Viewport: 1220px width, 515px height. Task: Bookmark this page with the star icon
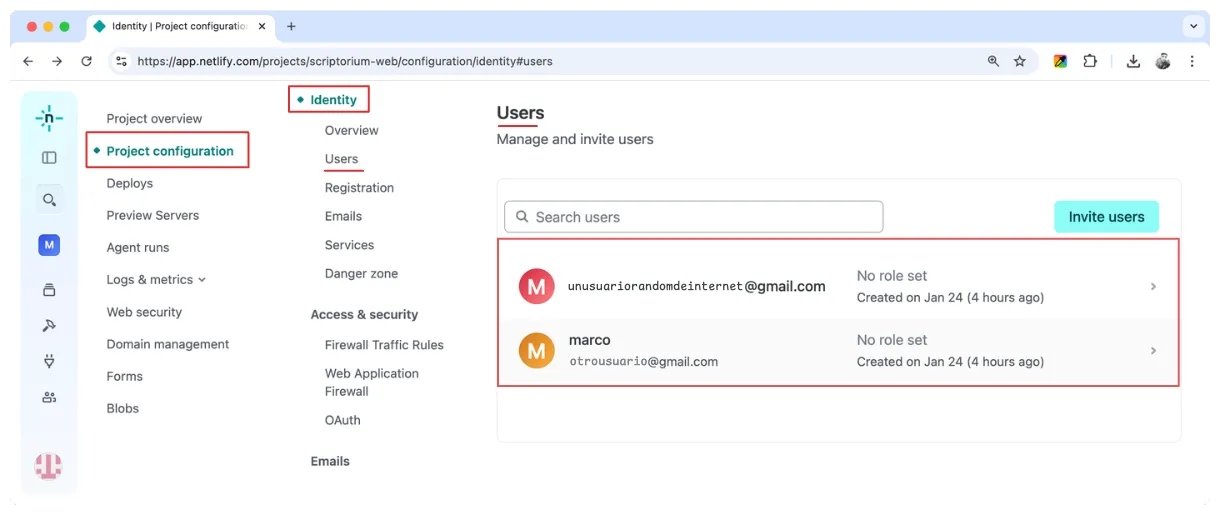tap(1020, 61)
